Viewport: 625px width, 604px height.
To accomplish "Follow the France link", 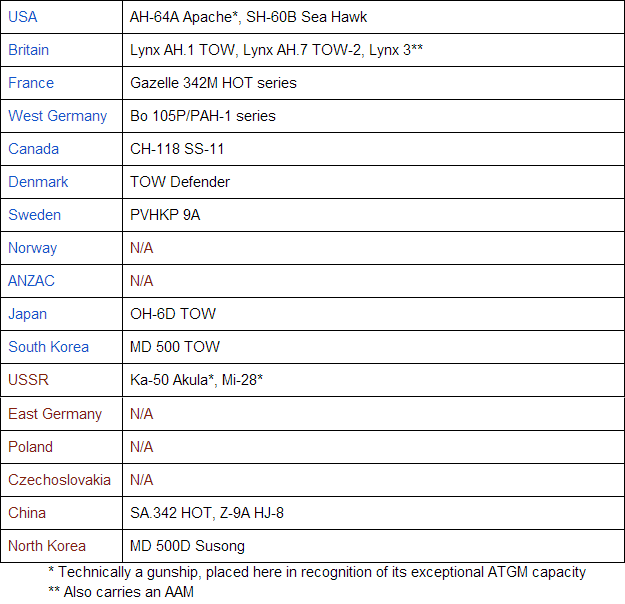I will 31,83.
